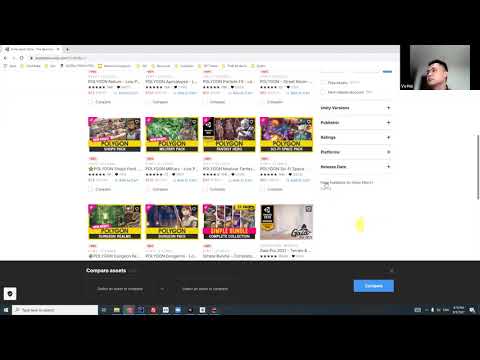Add POLYGON Shops Pack to cart
This screenshot has width=480, height=360.
(127, 180)
